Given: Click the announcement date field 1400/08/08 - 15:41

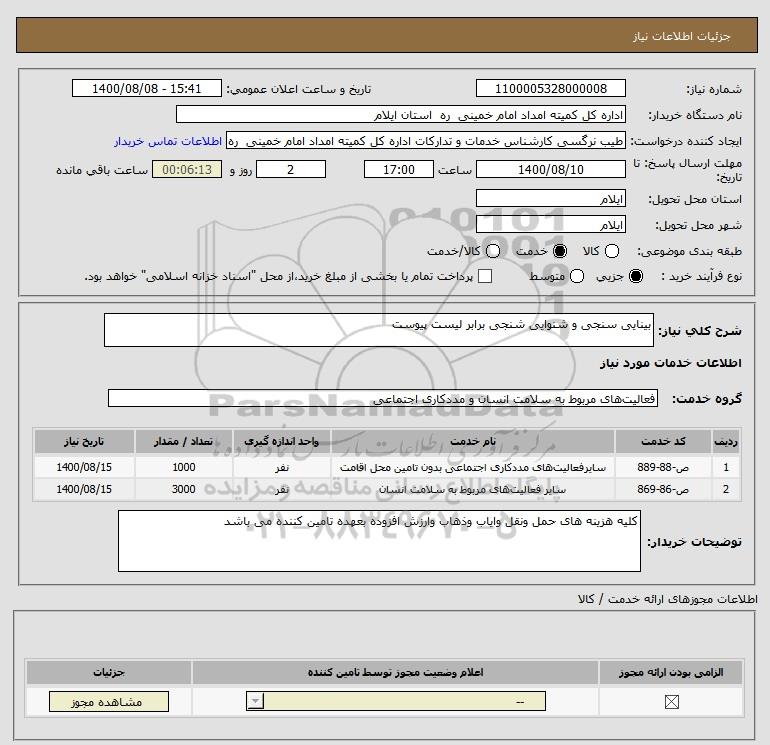Looking at the screenshot, I should tap(147, 88).
